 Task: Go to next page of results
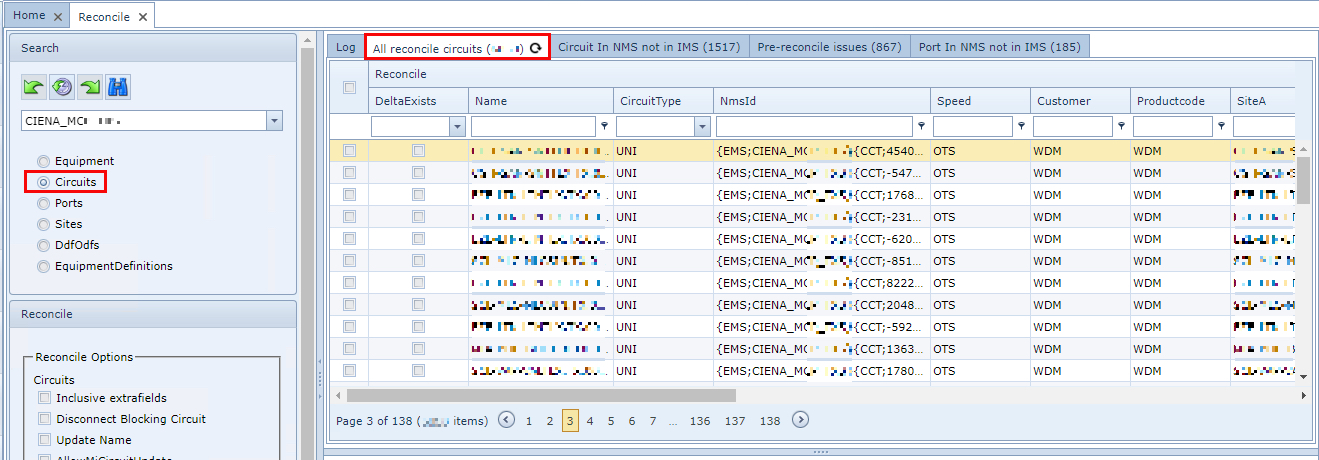800,420
